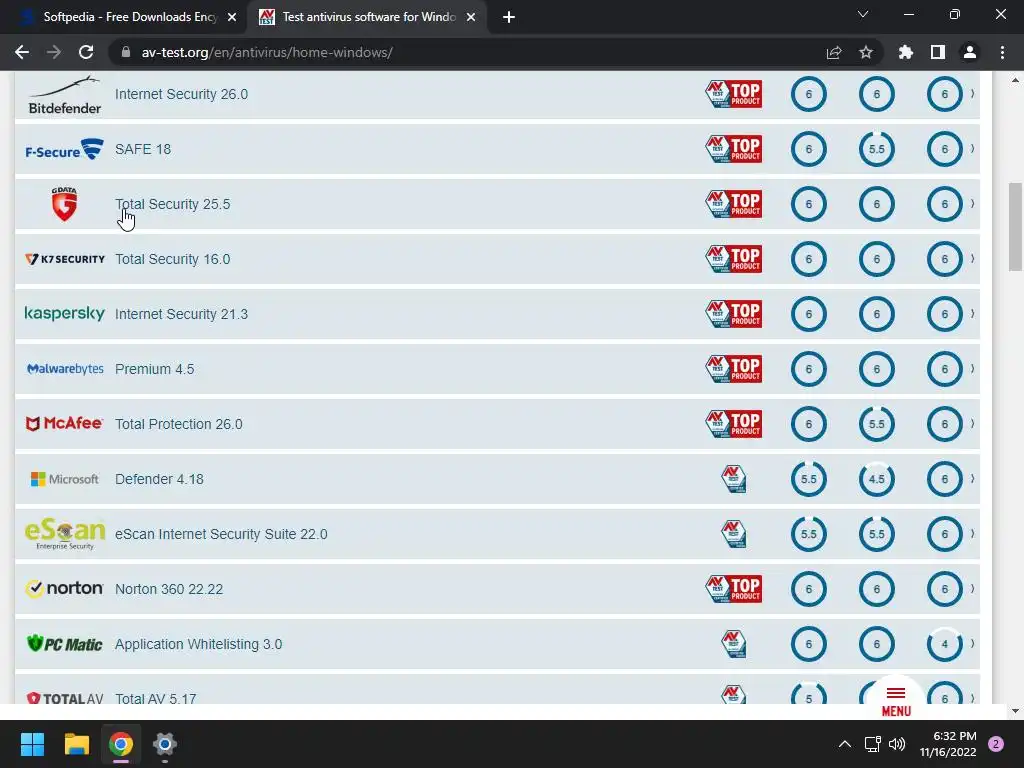Open Internet Security 26.0 link

(182, 94)
